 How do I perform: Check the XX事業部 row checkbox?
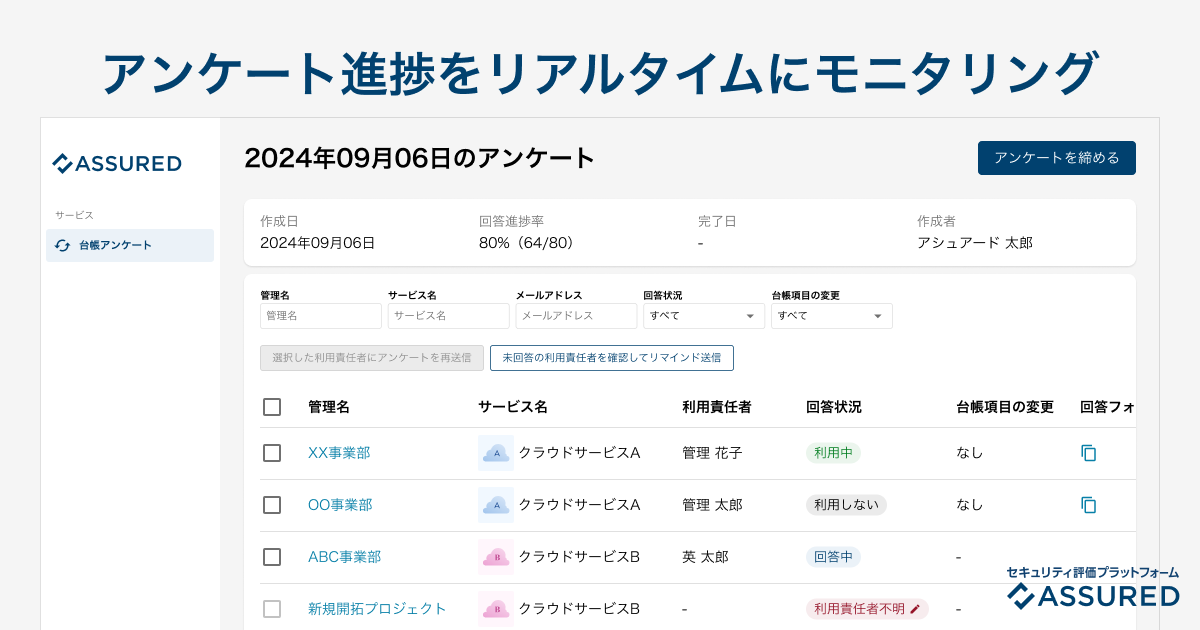click(272, 453)
